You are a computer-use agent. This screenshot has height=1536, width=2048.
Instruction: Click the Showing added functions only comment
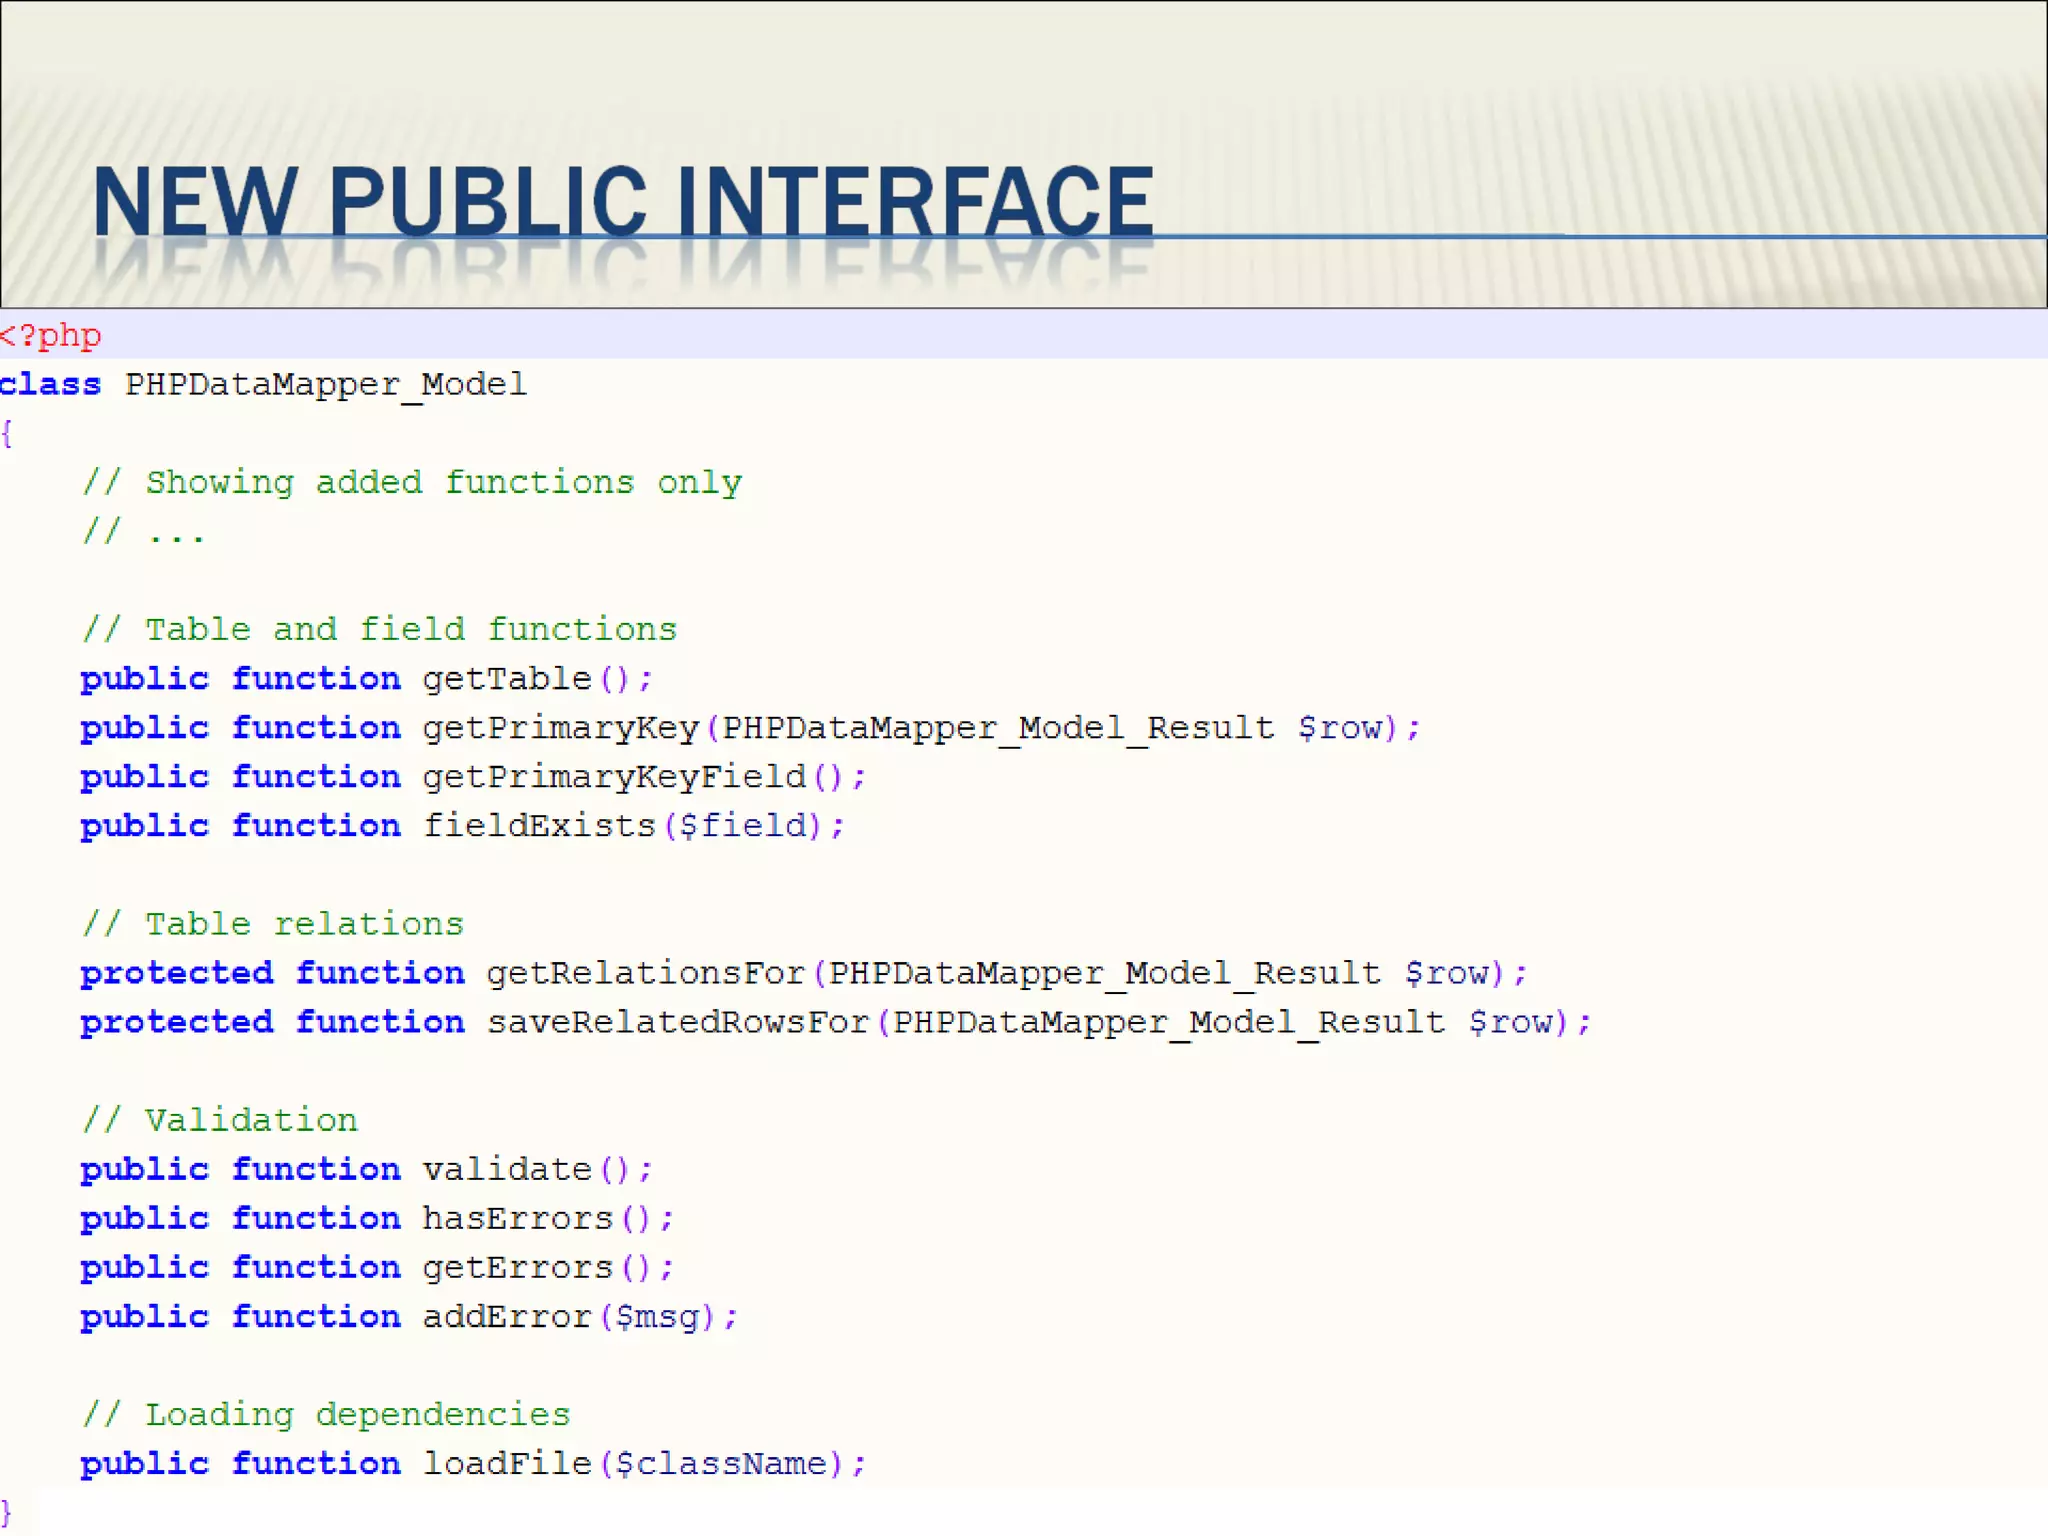pyautogui.click(x=413, y=483)
